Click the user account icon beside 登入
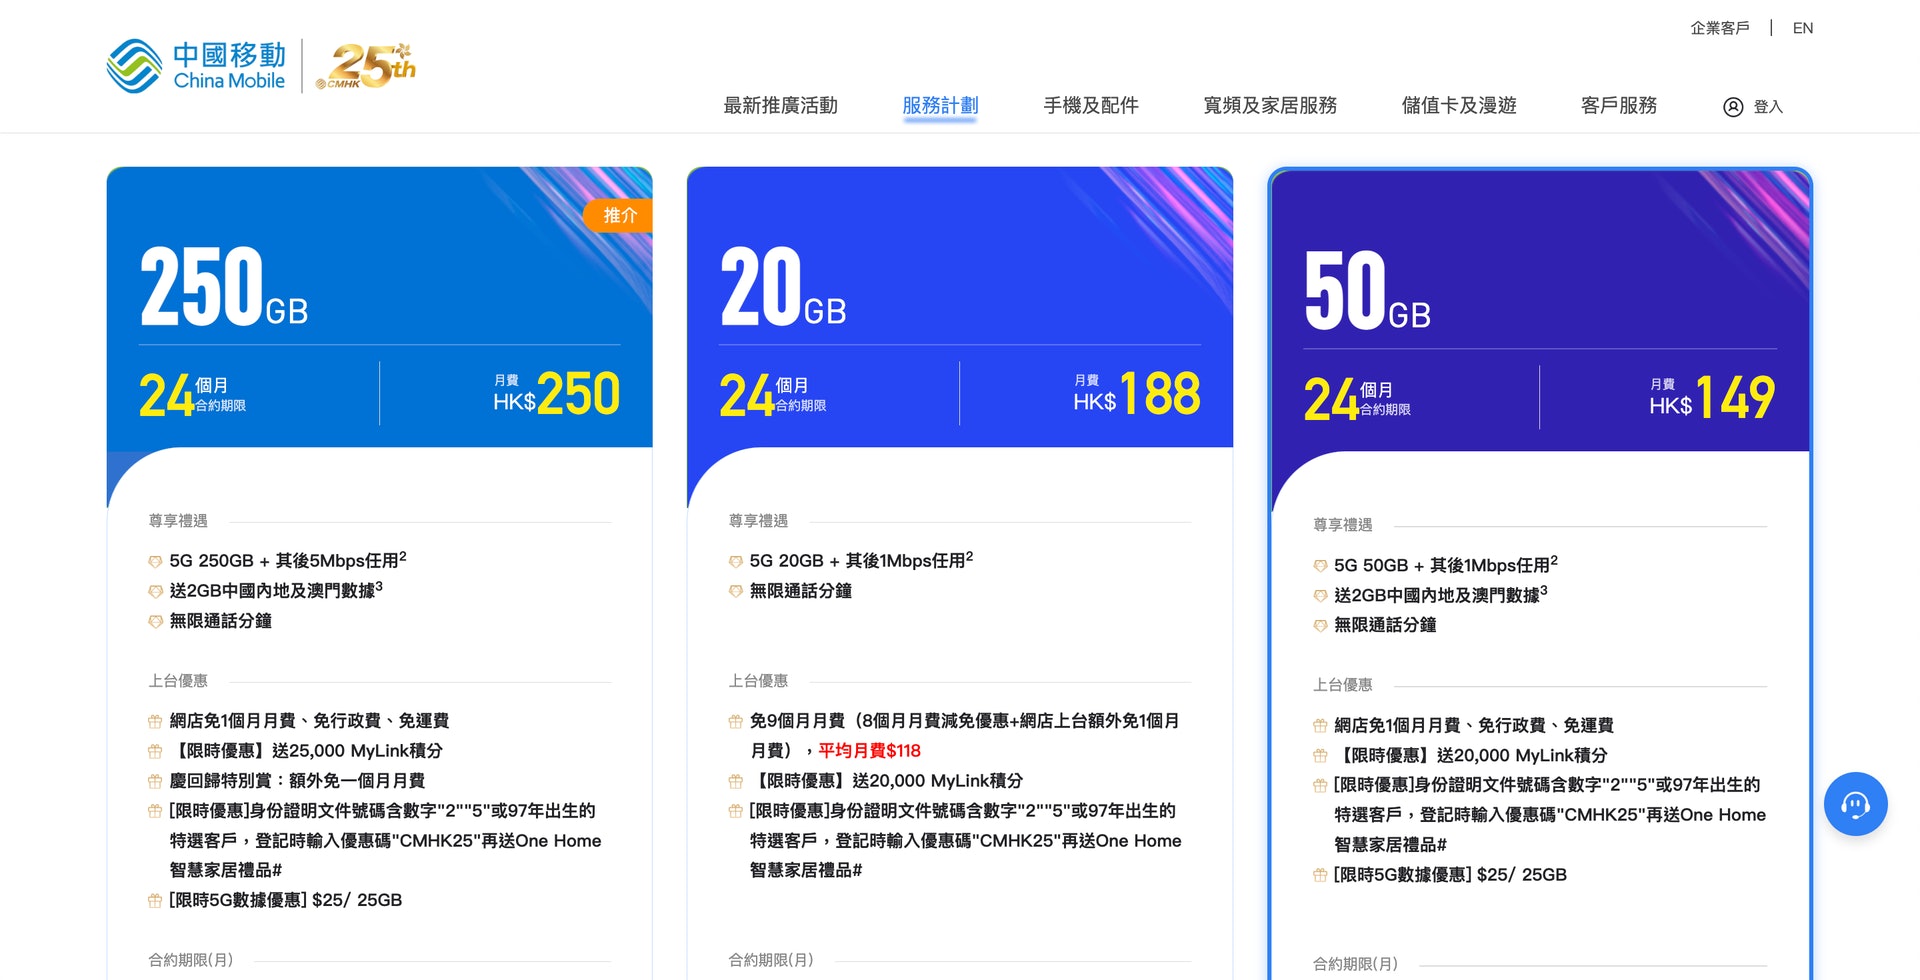 click(1733, 107)
